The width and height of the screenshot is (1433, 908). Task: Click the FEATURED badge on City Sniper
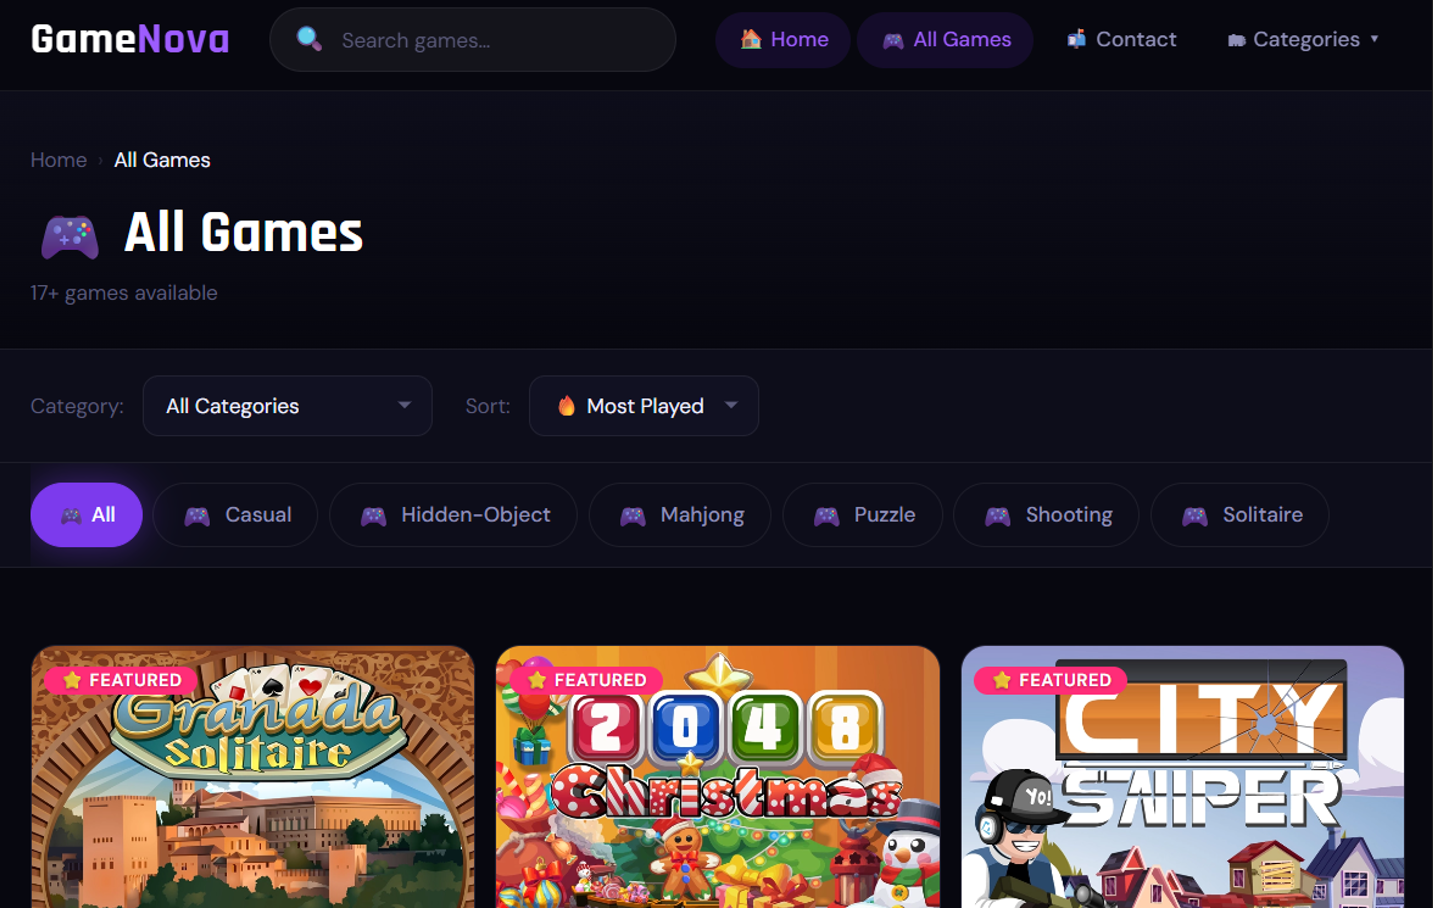click(x=1050, y=679)
